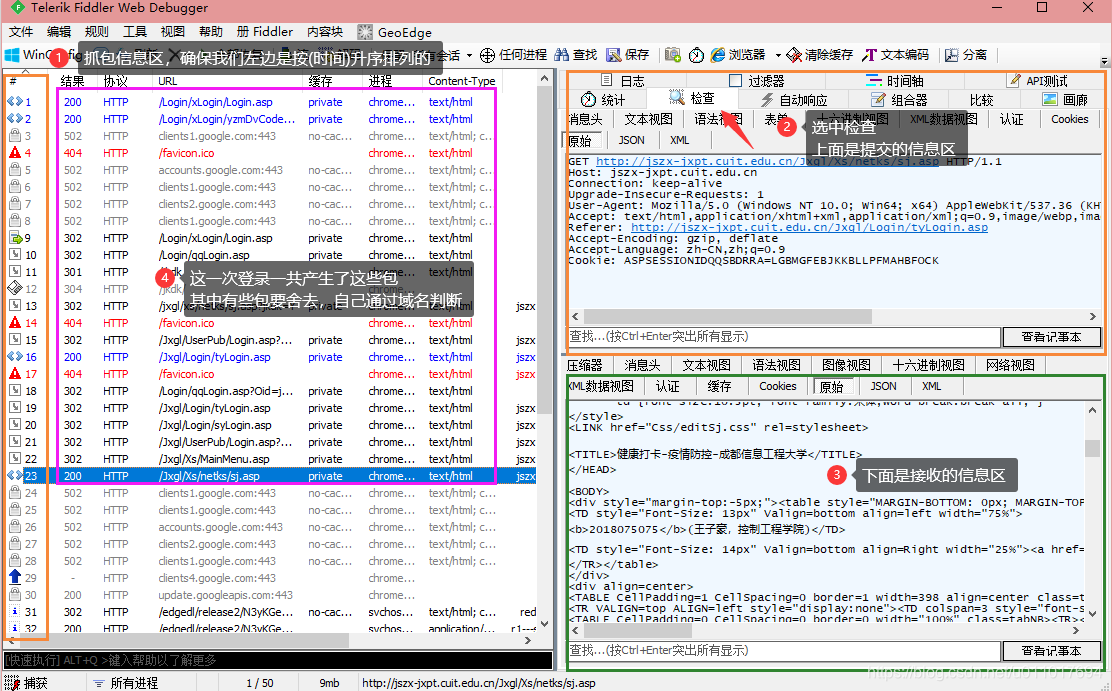1112x691 pixels.
Task: Open the Log (日志) tab
Action: pyautogui.click(x=623, y=81)
